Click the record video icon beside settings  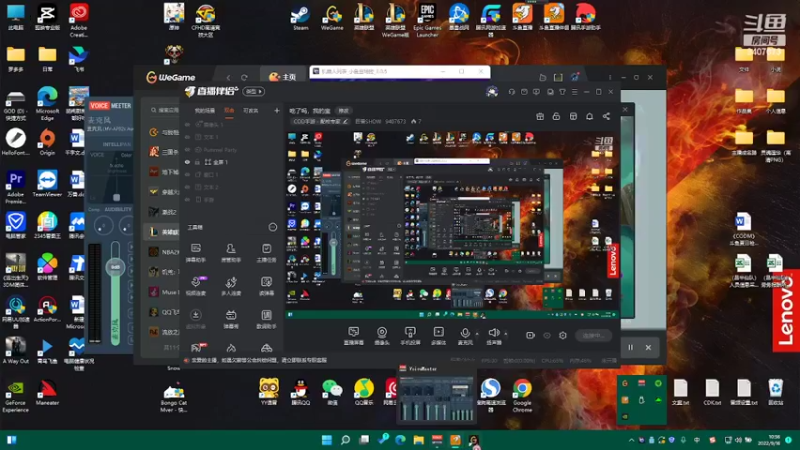[531, 335]
